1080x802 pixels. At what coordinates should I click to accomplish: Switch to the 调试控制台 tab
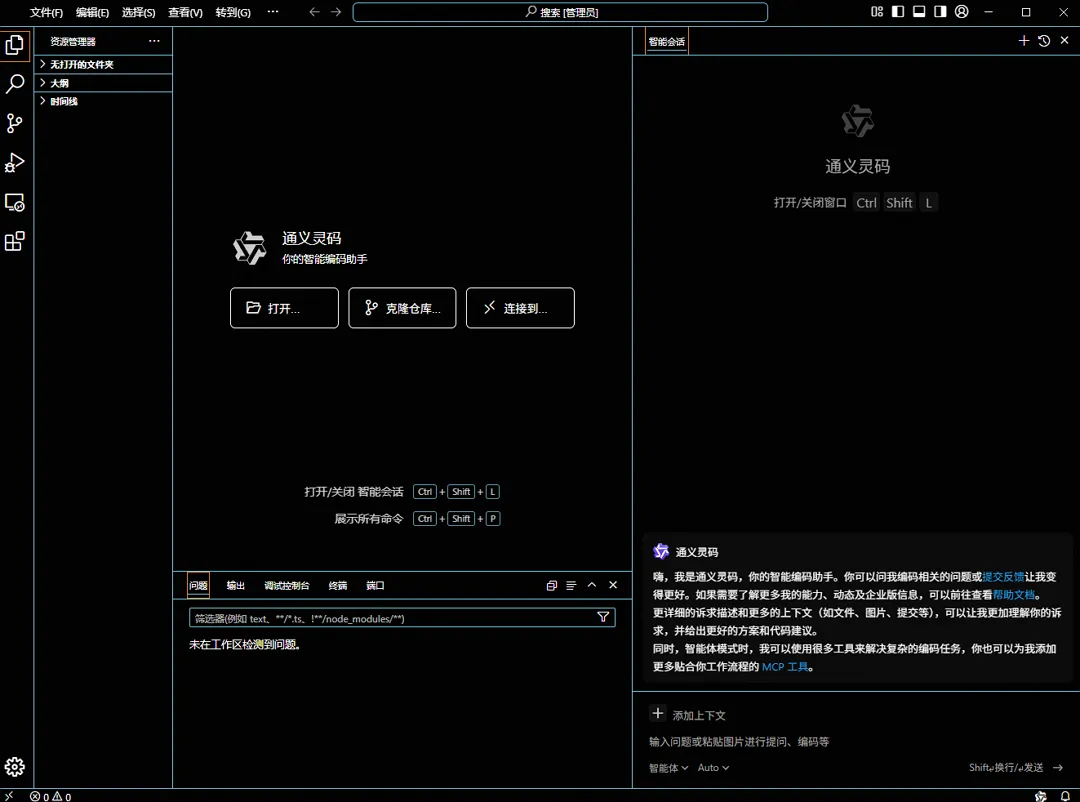pos(287,586)
